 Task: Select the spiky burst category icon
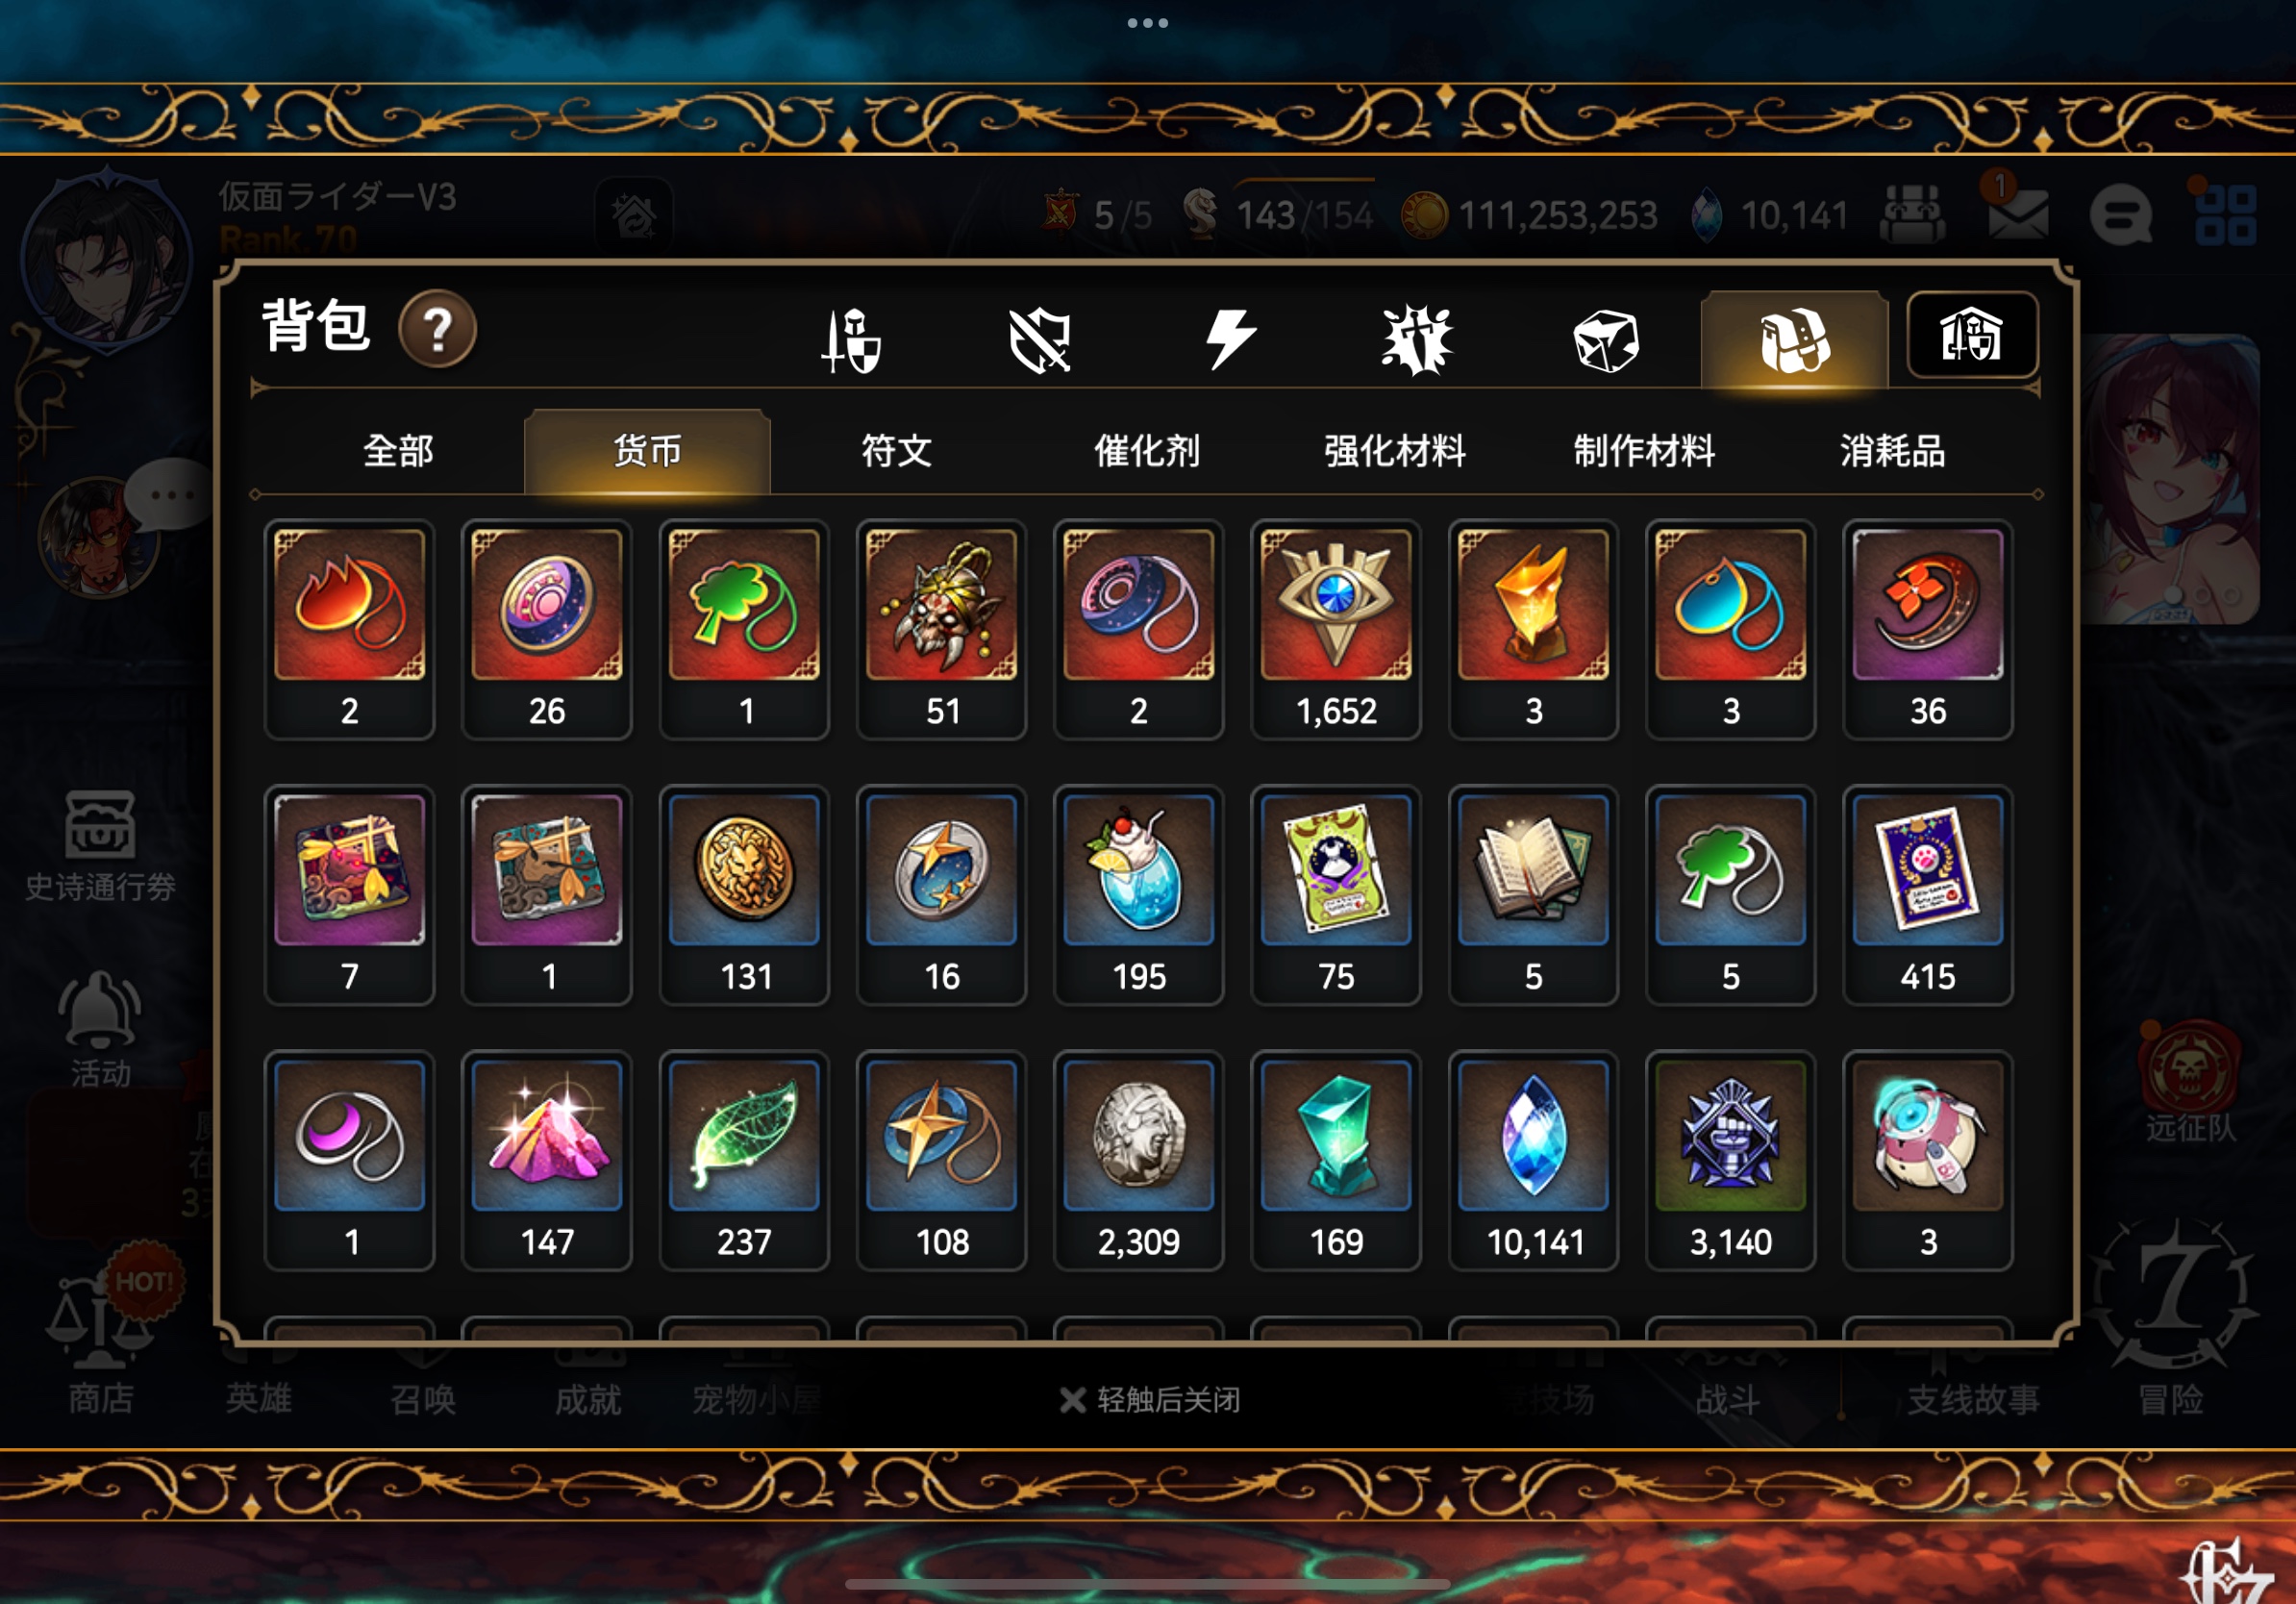click(x=1417, y=340)
